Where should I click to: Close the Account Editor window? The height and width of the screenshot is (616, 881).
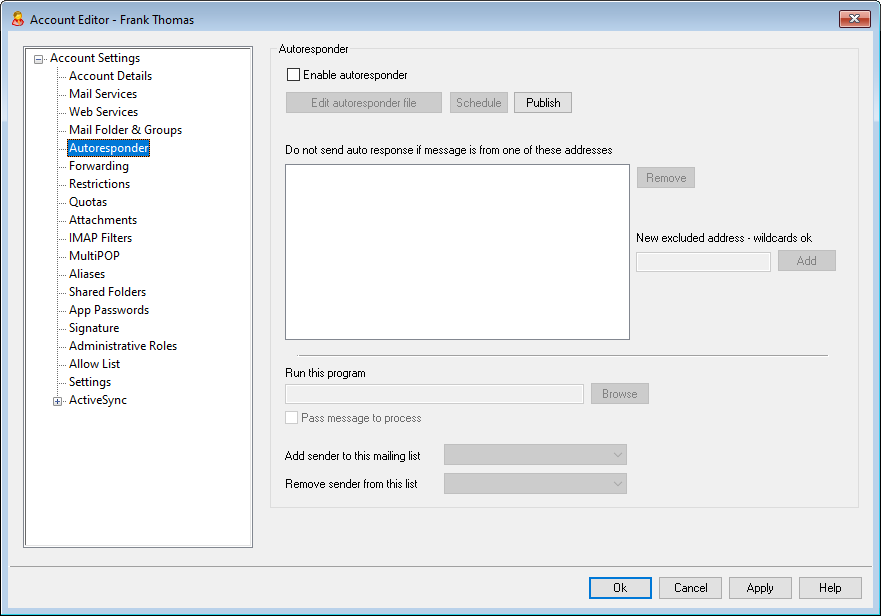point(853,19)
